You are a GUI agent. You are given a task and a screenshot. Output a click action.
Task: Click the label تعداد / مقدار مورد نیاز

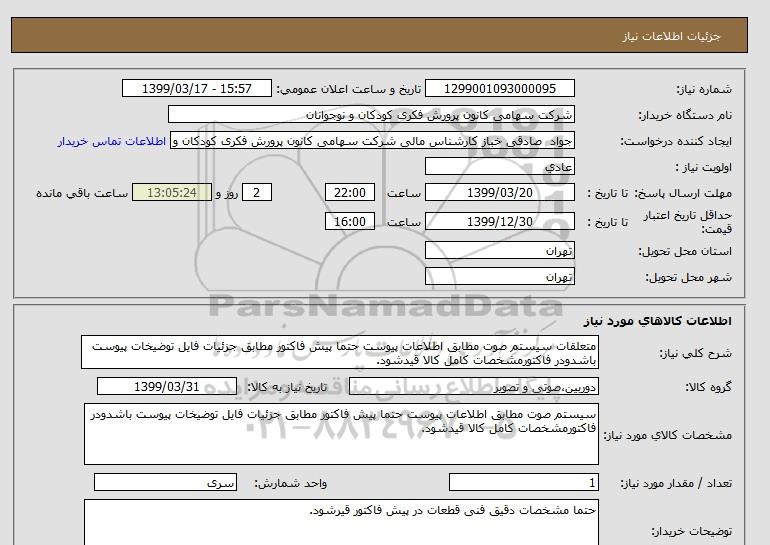point(676,484)
